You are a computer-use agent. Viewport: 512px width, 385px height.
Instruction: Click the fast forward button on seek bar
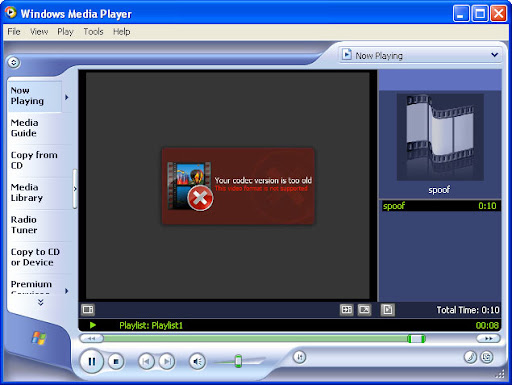[x=488, y=339]
